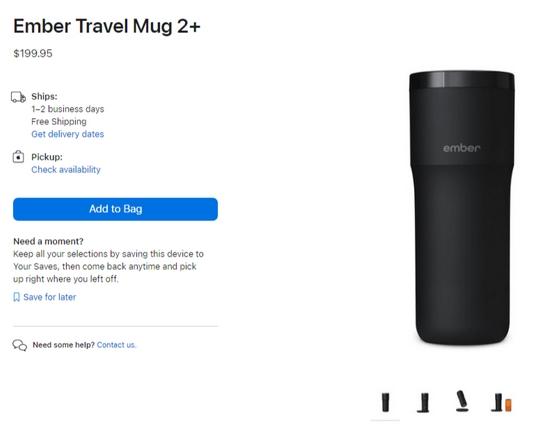Click the chat bubbles help icon
This screenshot has height=430, width=560.
tap(20, 345)
